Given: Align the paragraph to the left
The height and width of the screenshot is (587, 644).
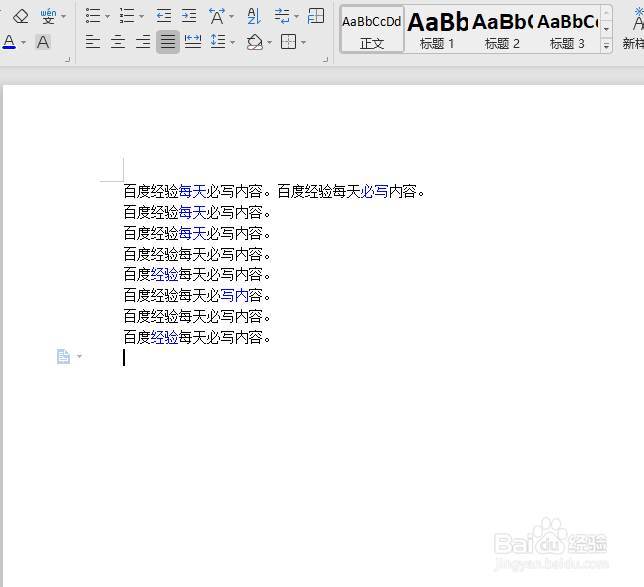Looking at the screenshot, I should pyautogui.click(x=93, y=42).
